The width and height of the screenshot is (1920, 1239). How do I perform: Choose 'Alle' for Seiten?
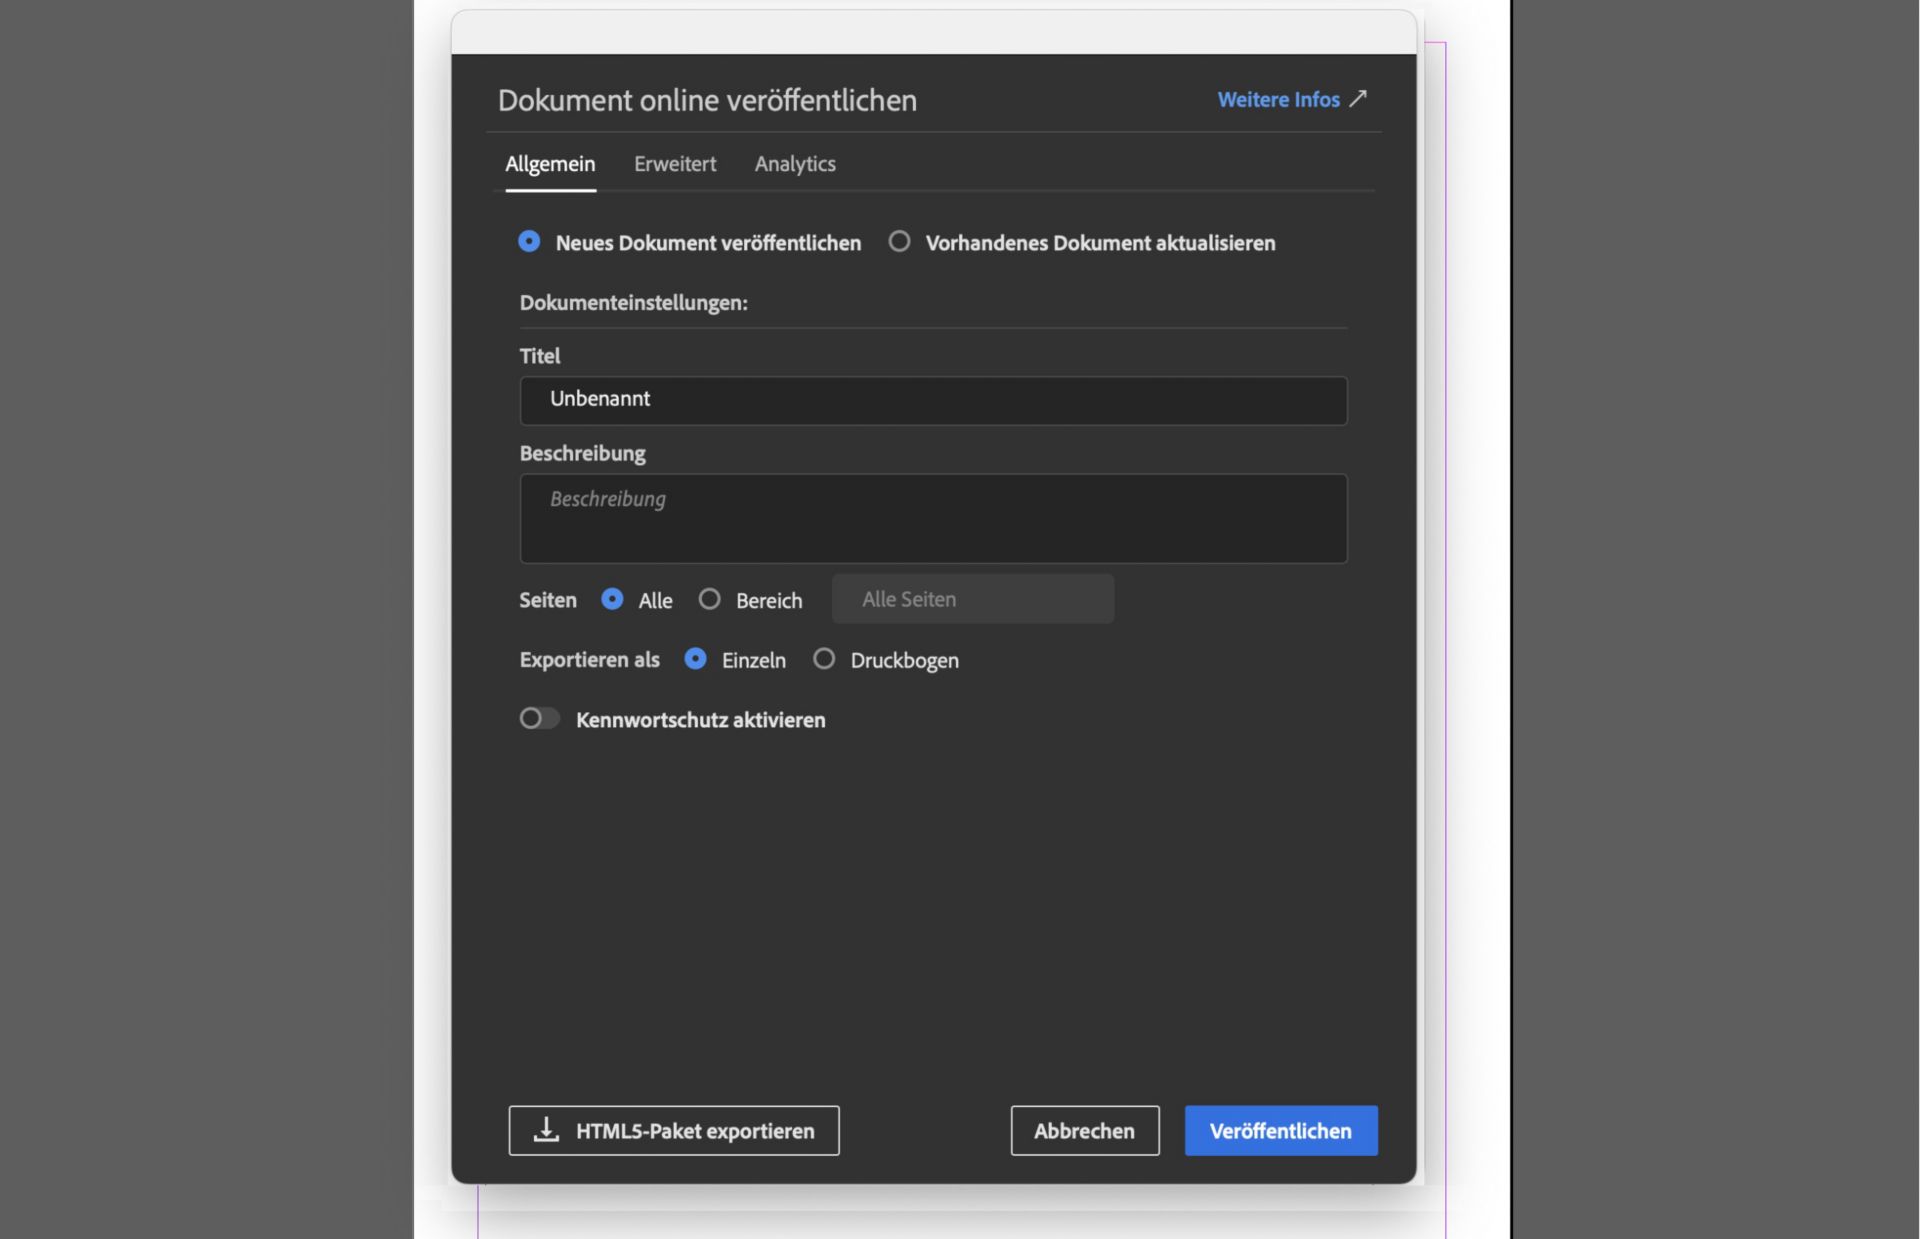pyautogui.click(x=612, y=599)
